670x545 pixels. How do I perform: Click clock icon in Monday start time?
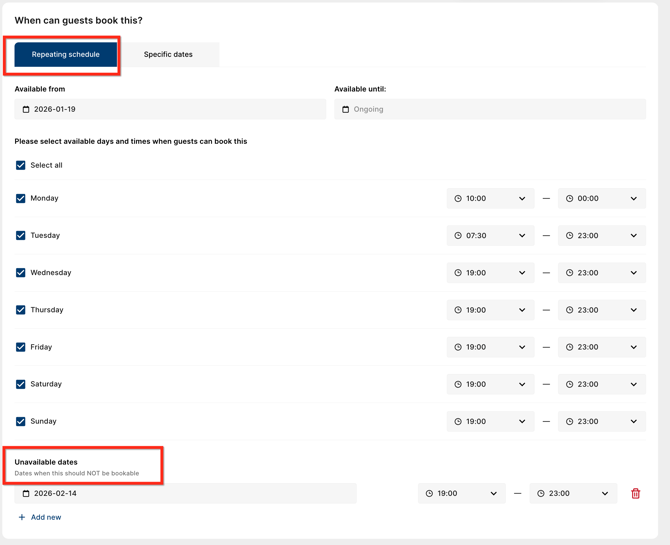tap(458, 198)
